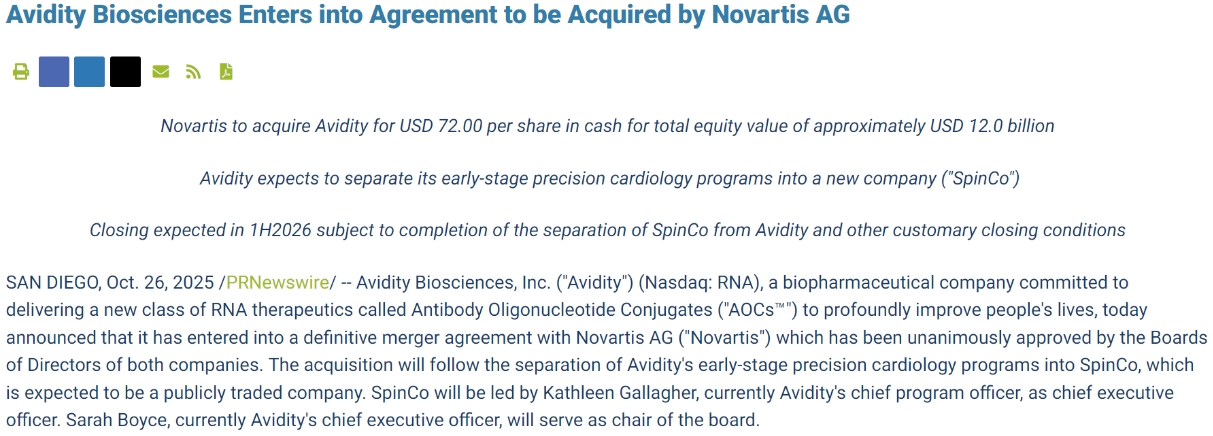1213x436 pixels.
Task: Click the green printer icon
Action: pos(20,72)
